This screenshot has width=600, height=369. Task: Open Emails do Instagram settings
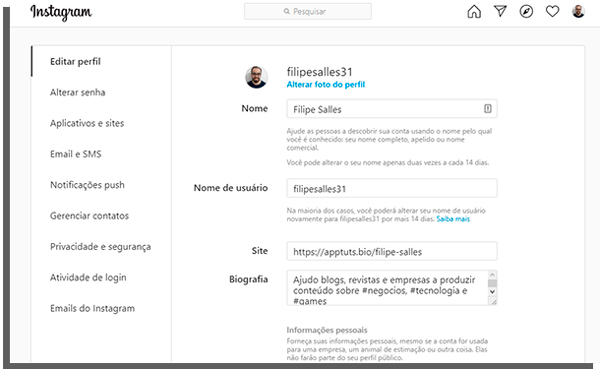(93, 309)
